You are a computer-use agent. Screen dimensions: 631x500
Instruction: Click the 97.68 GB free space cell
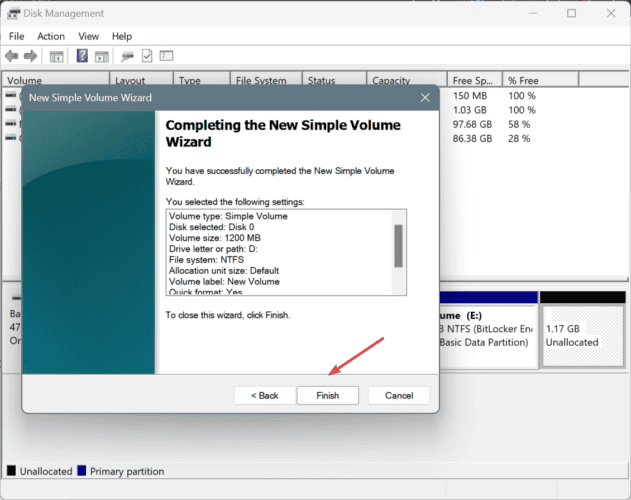[x=472, y=124]
